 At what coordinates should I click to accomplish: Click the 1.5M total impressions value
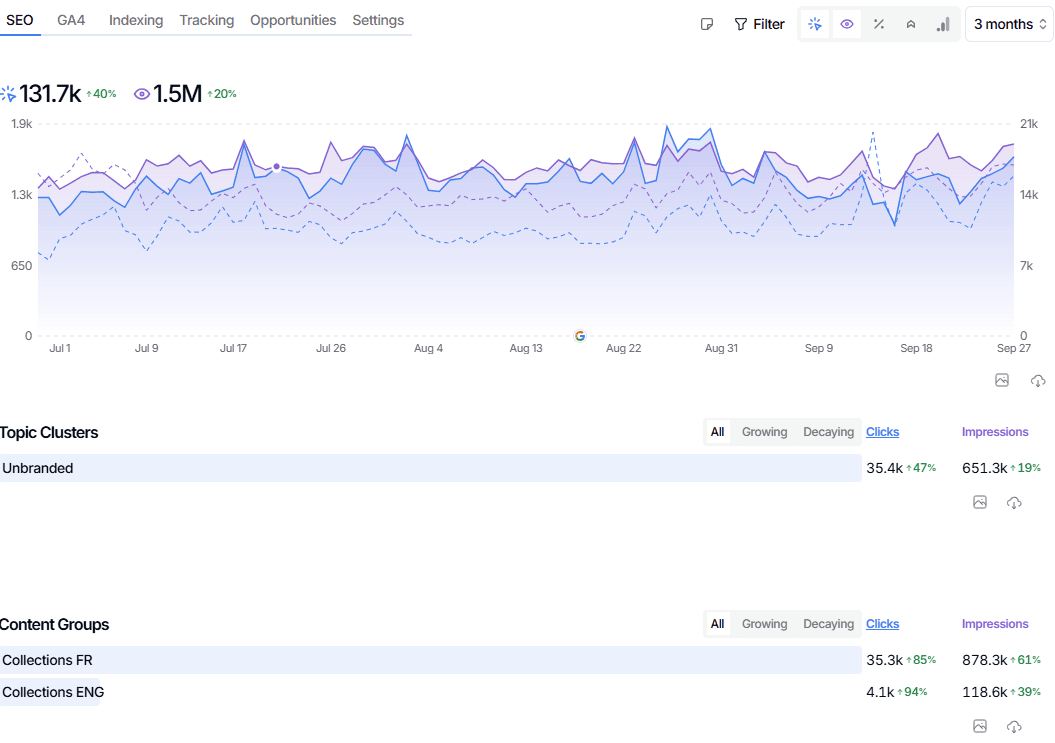177,94
